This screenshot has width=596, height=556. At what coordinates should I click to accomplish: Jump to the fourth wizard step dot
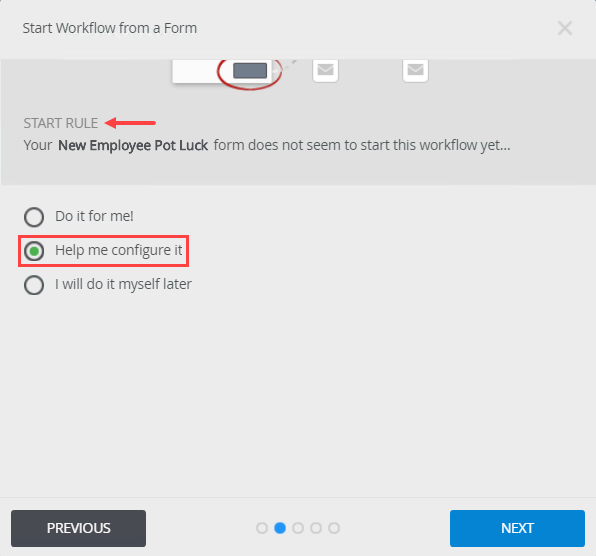pyautogui.click(x=316, y=528)
